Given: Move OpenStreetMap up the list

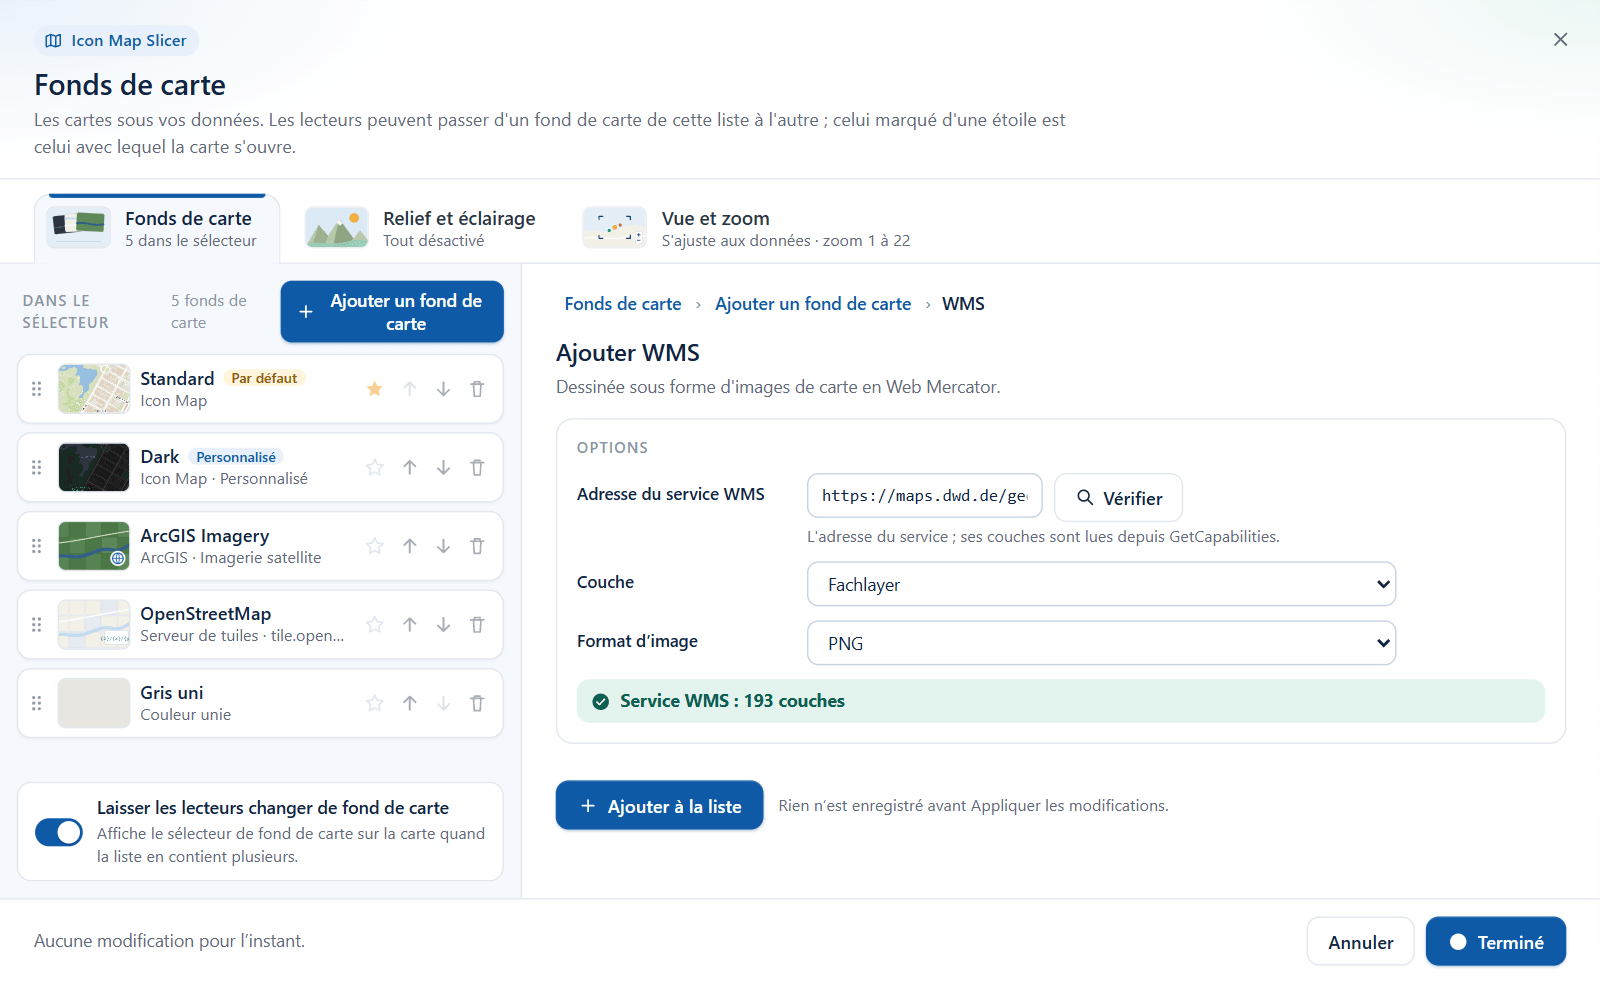Looking at the screenshot, I should (x=410, y=625).
